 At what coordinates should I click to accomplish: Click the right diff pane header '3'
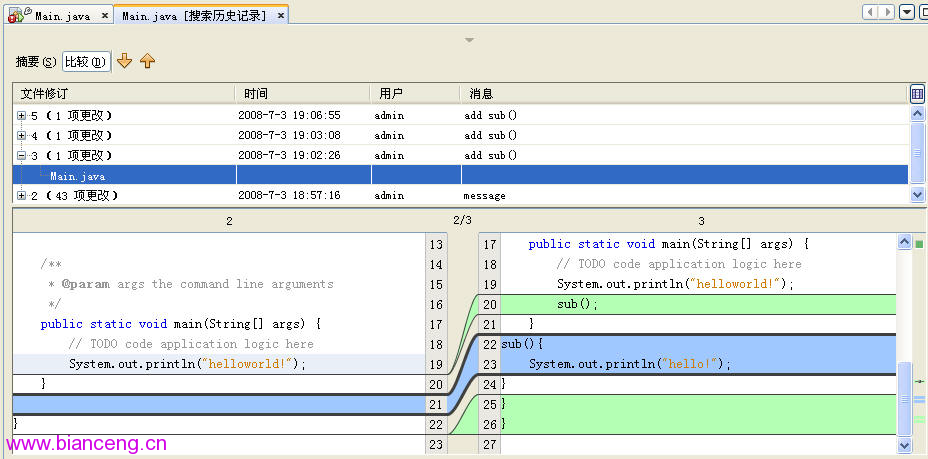point(701,221)
